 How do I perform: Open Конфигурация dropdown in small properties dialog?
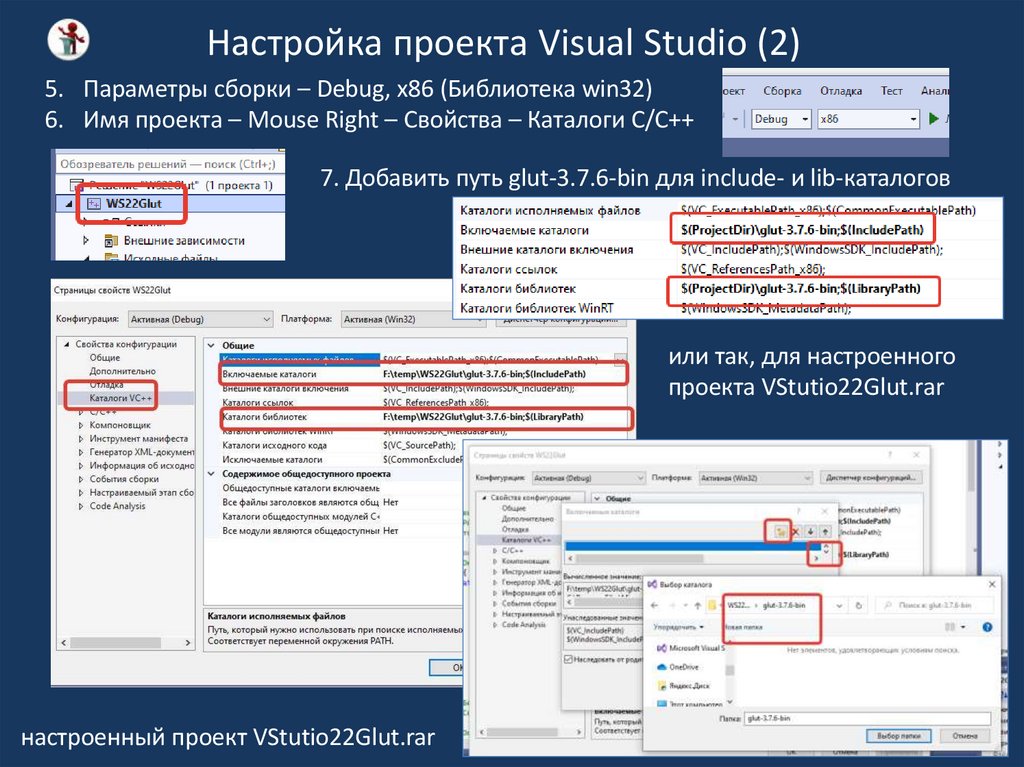[x=588, y=478]
